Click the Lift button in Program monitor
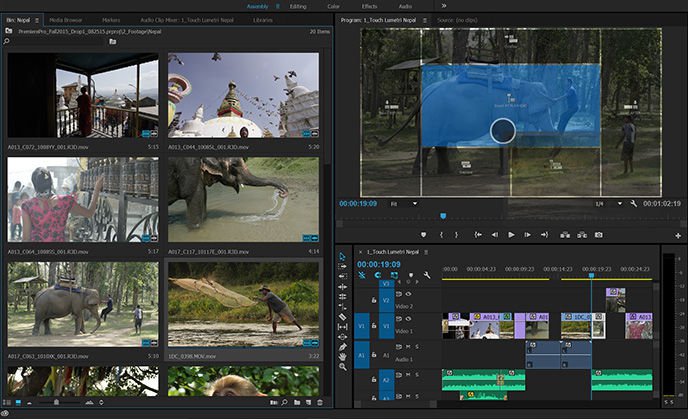The width and height of the screenshot is (688, 419). coord(563,234)
